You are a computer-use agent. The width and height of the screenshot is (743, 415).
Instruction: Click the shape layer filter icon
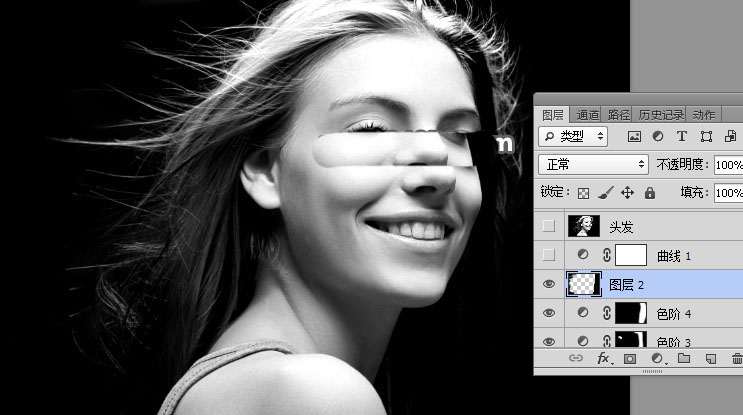point(706,136)
